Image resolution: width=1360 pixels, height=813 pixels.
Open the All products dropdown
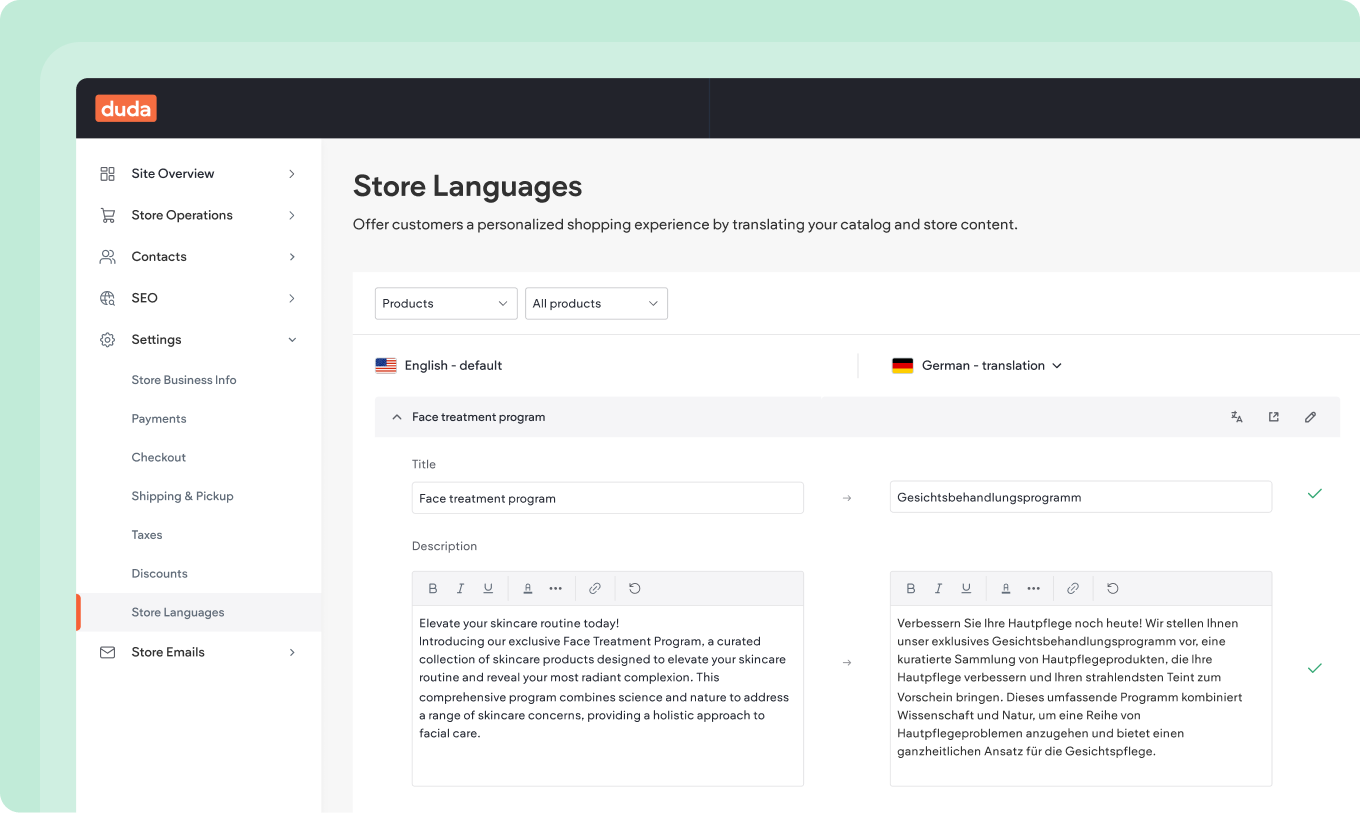point(596,303)
